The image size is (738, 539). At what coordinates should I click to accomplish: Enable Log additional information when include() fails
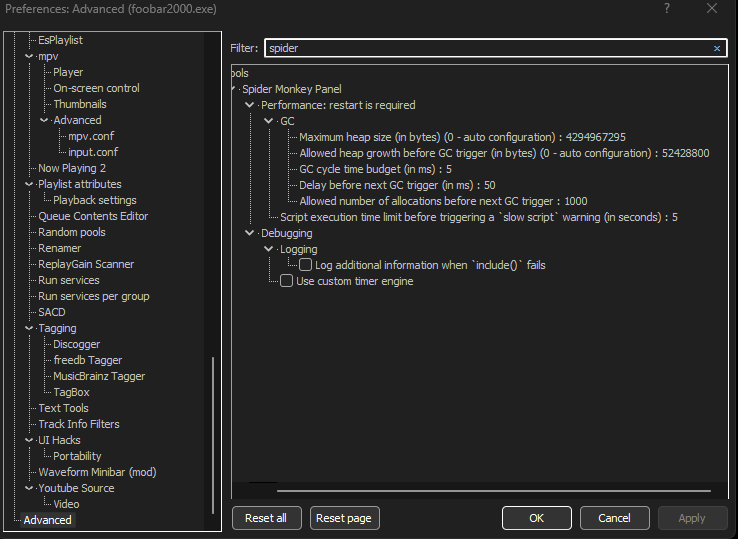(305, 265)
